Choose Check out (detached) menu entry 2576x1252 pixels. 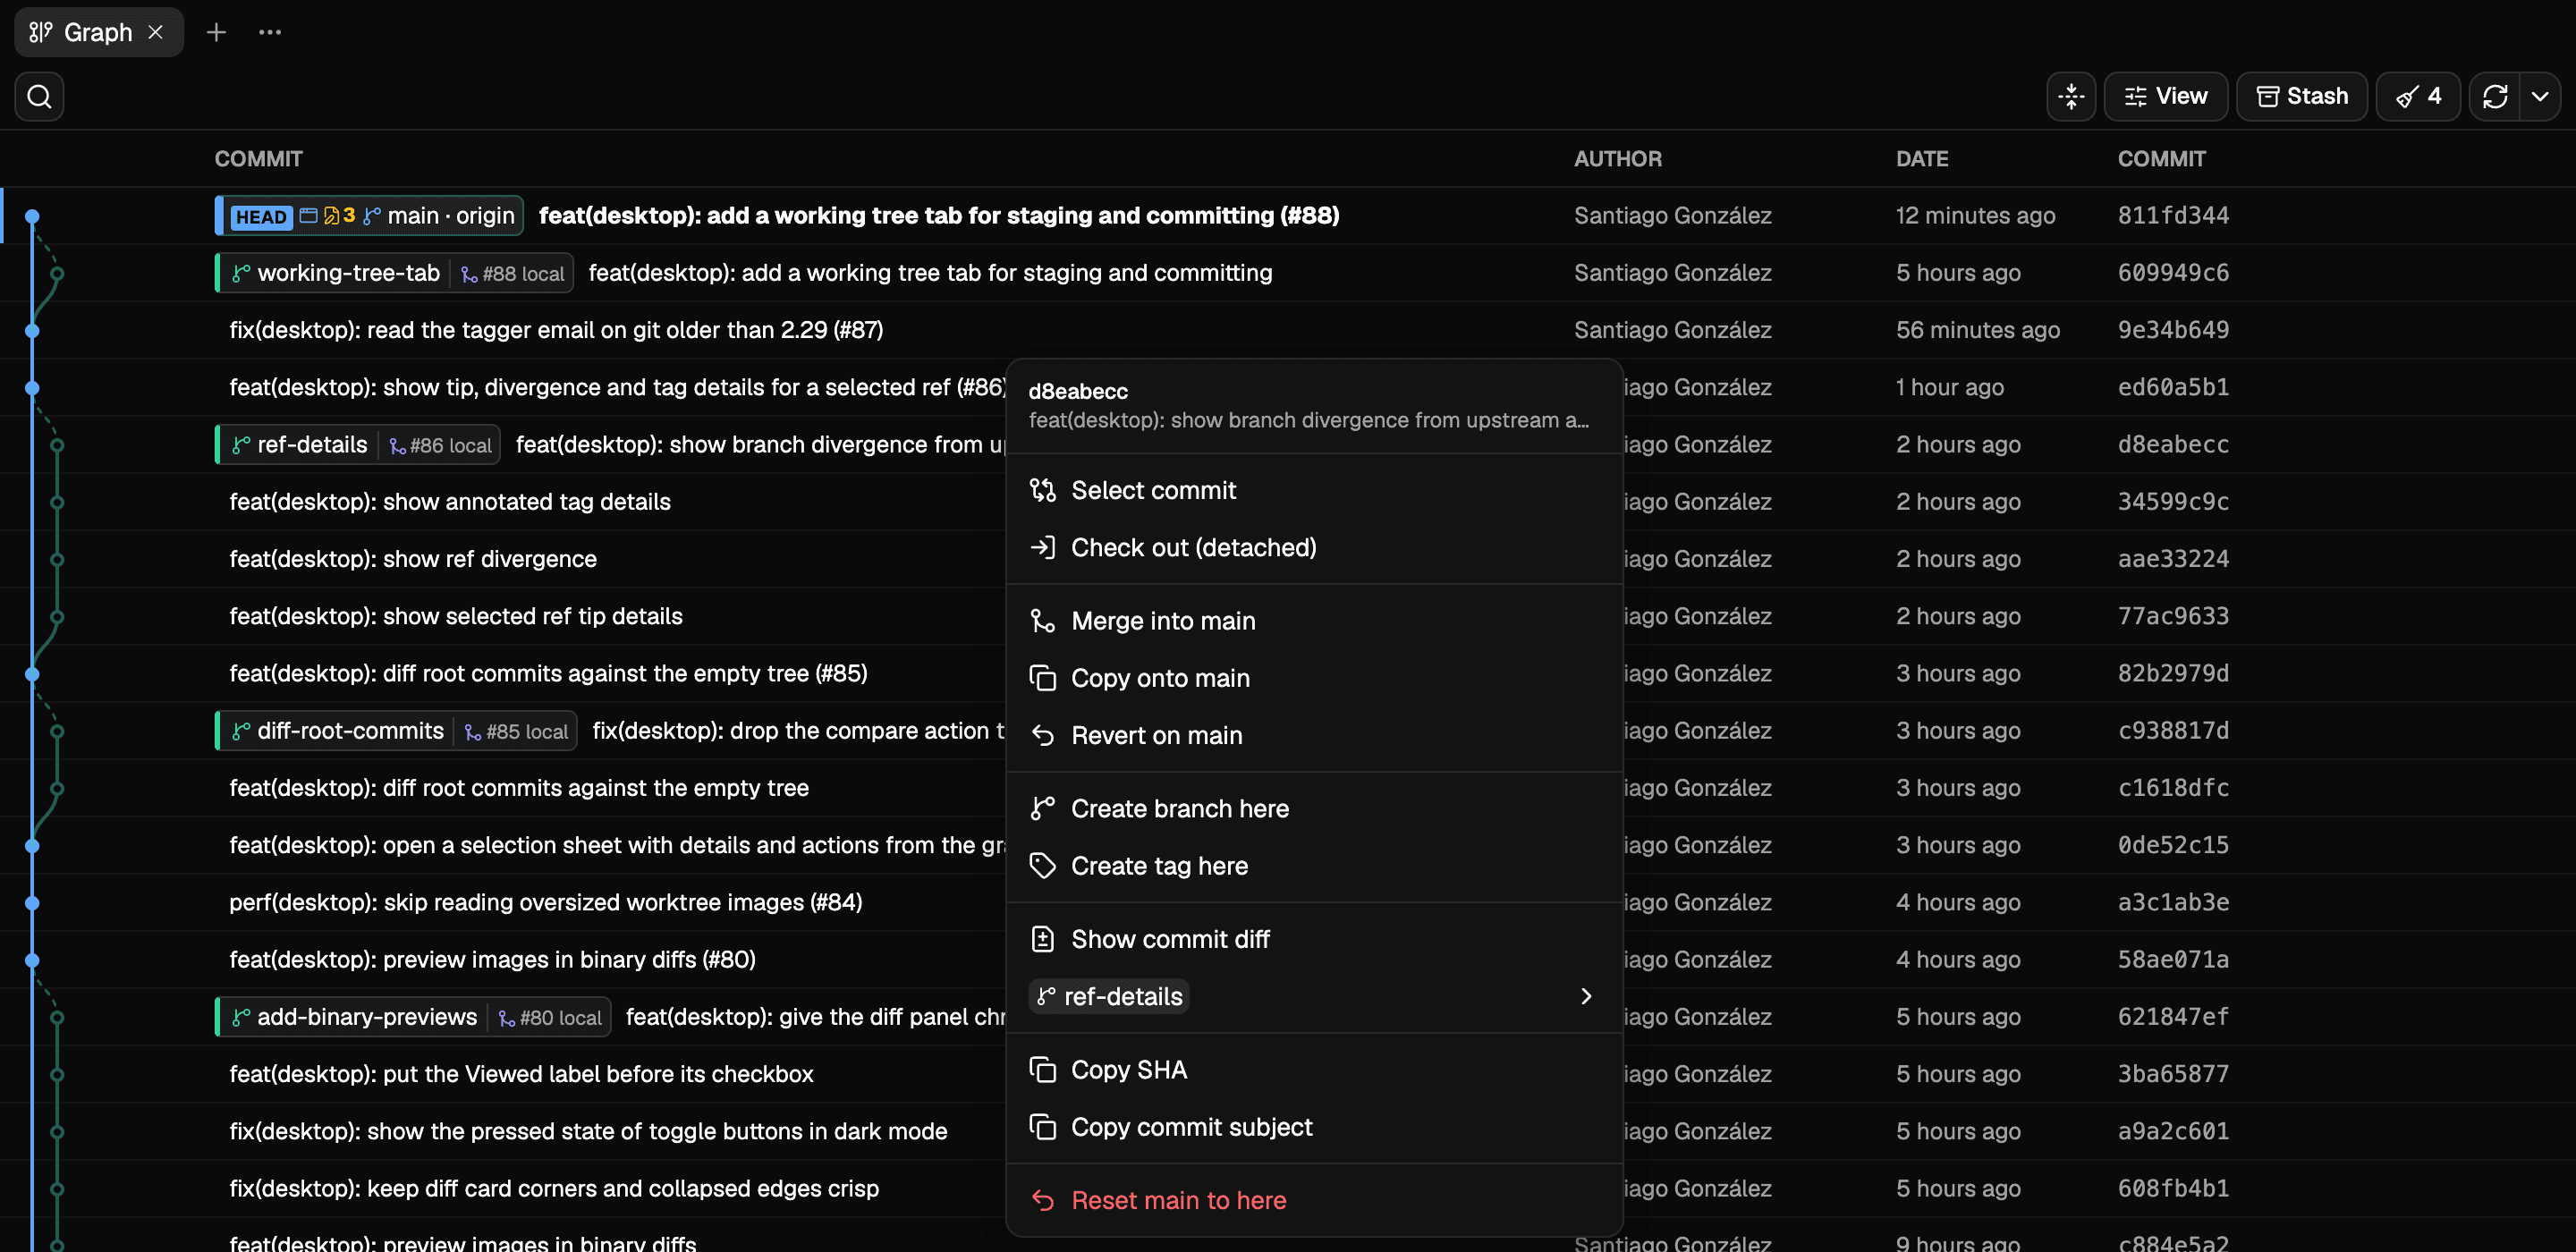[1314, 547]
